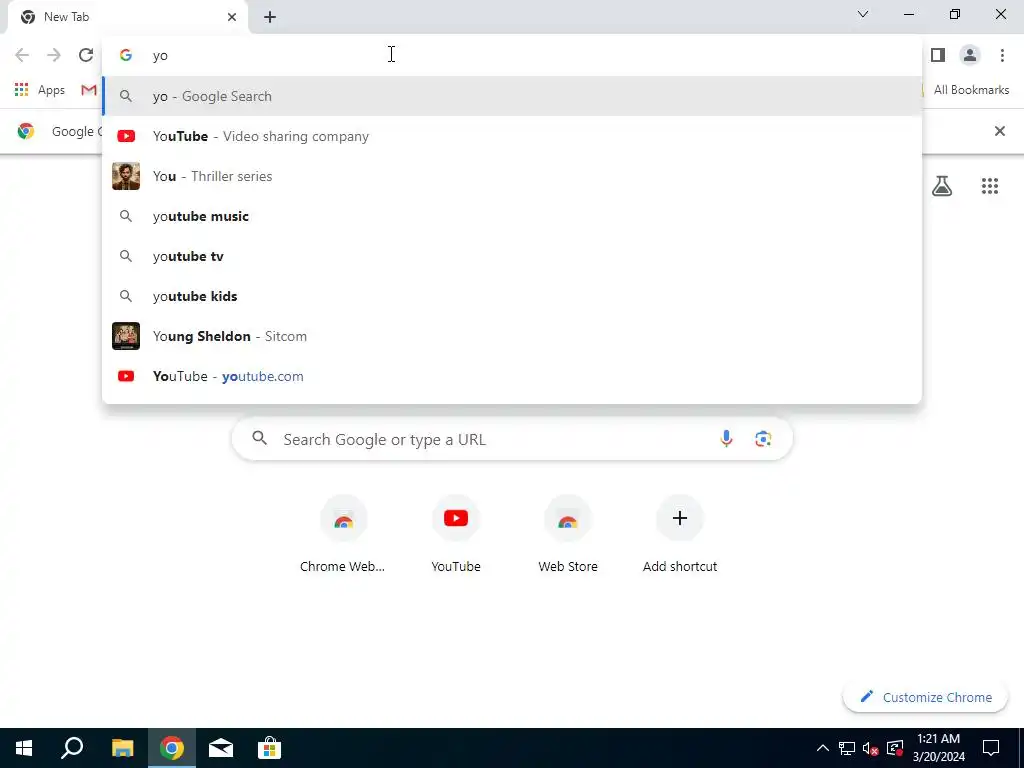Choose the 'Young Sheldon - Sitcom' suggestion

[x=512, y=336]
